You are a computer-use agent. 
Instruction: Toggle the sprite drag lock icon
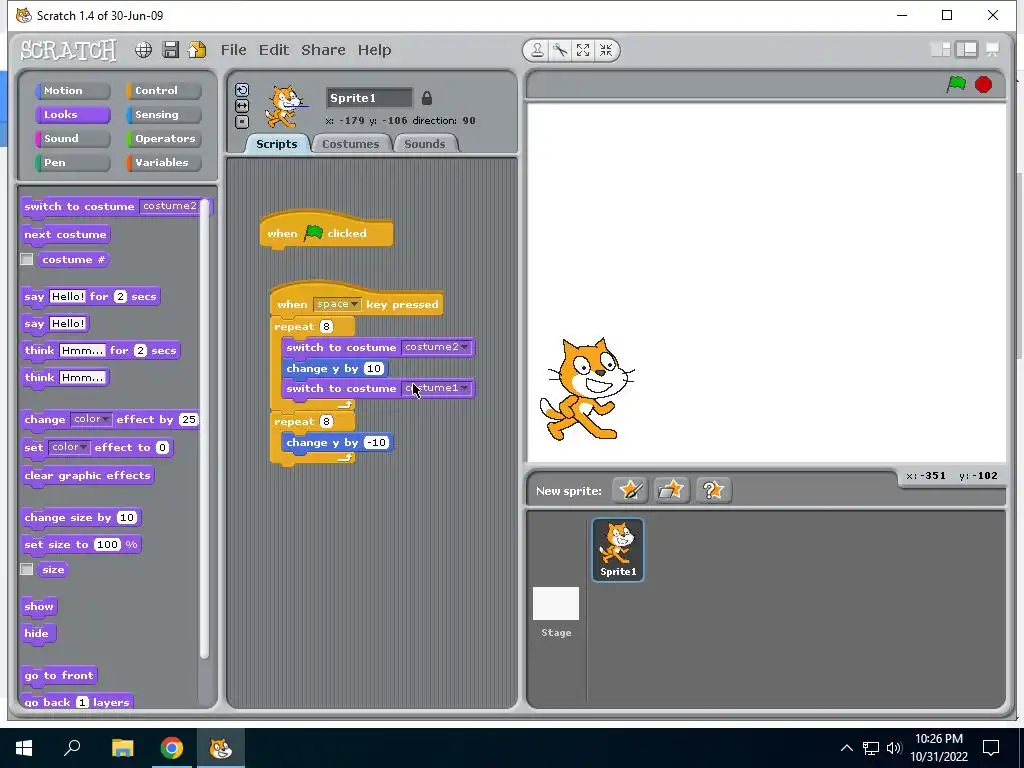426,98
